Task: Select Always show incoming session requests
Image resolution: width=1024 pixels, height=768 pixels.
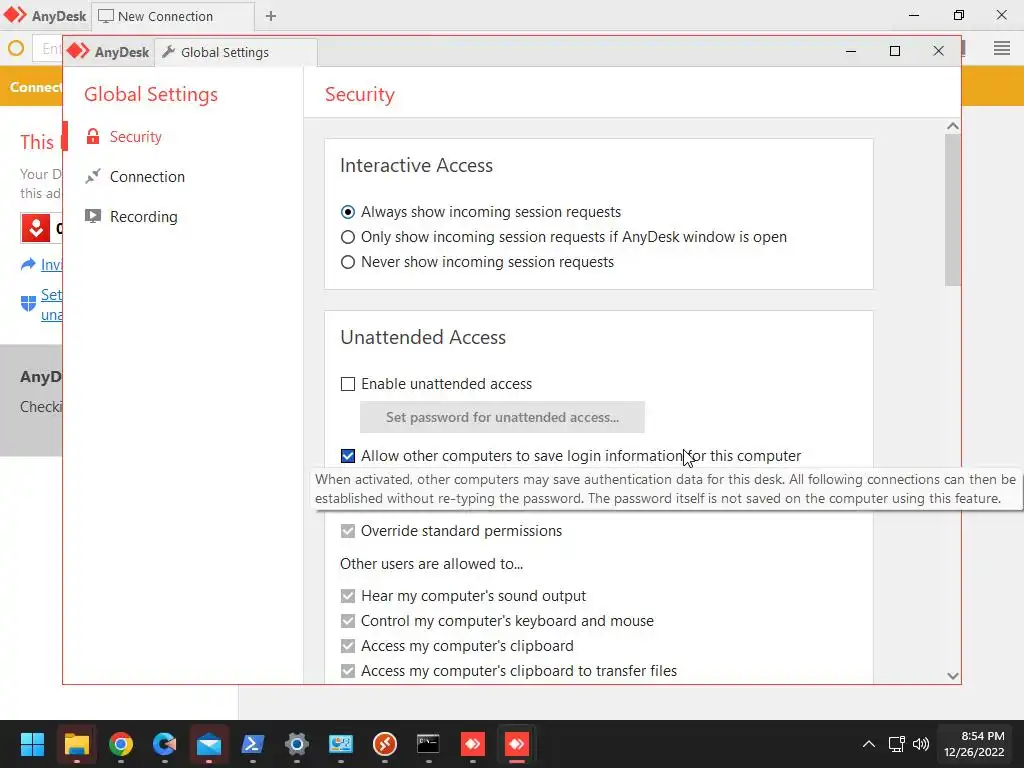Action: click(x=348, y=212)
